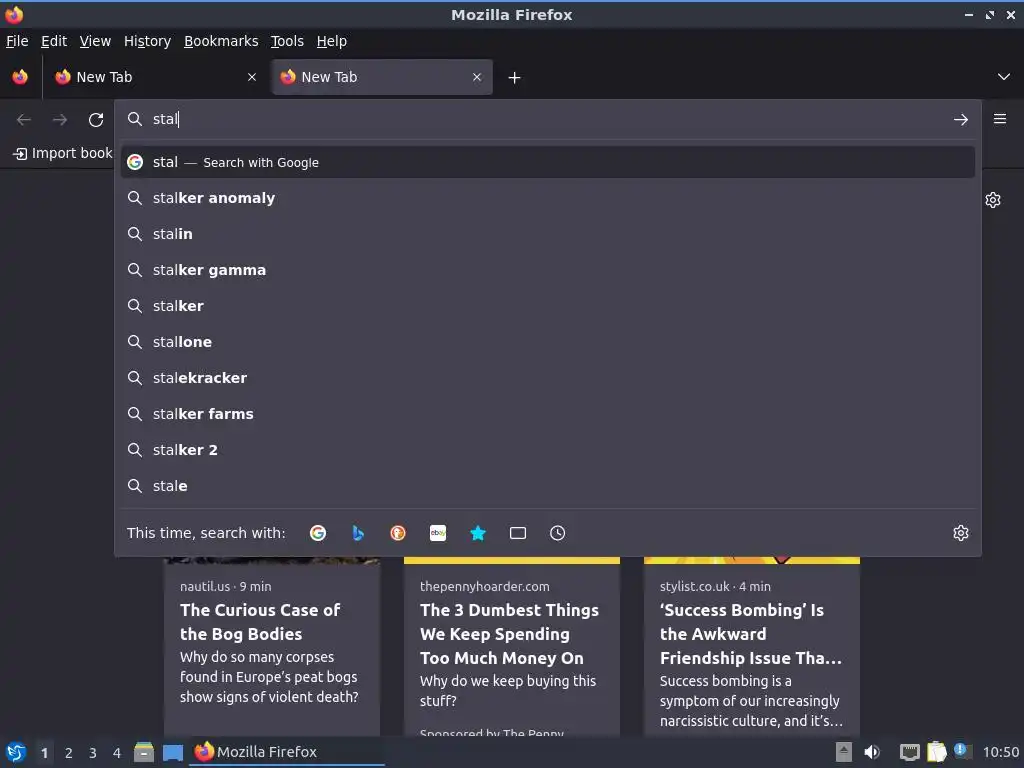Open the File menu
This screenshot has width=1024, height=768.
pos(17,41)
